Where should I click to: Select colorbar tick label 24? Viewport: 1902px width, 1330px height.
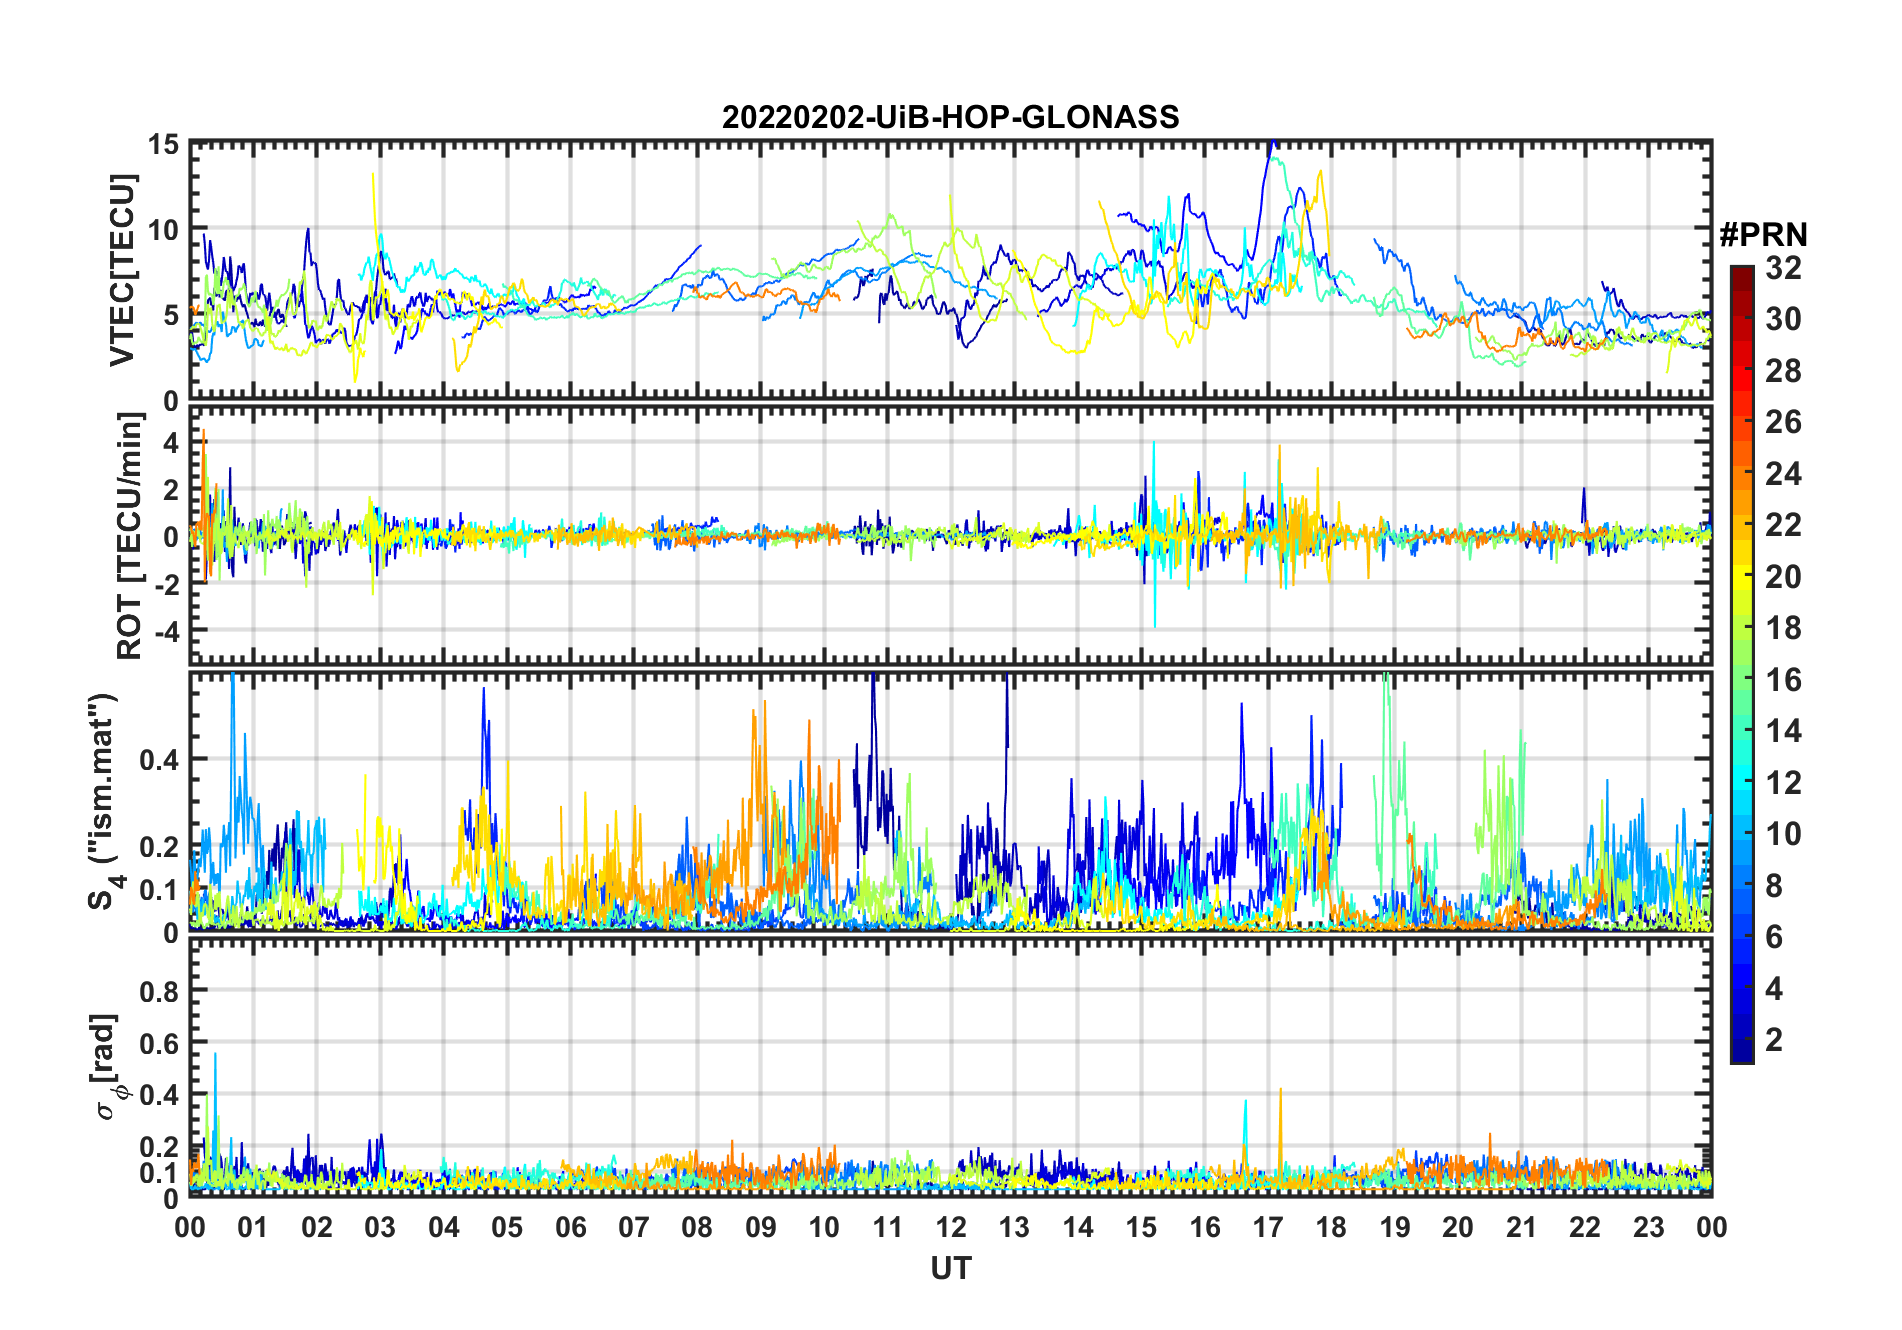(x=1783, y=474)
